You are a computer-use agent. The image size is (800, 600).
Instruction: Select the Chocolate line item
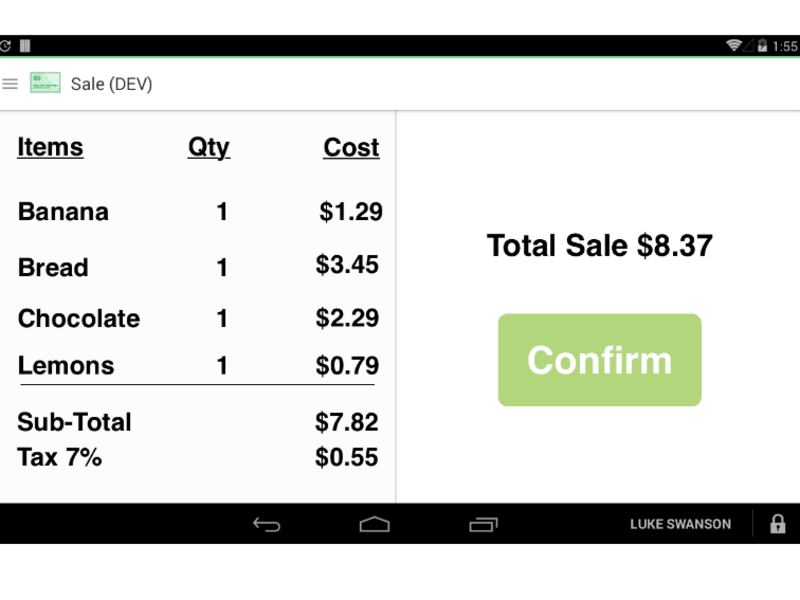[x=198, y=318]
